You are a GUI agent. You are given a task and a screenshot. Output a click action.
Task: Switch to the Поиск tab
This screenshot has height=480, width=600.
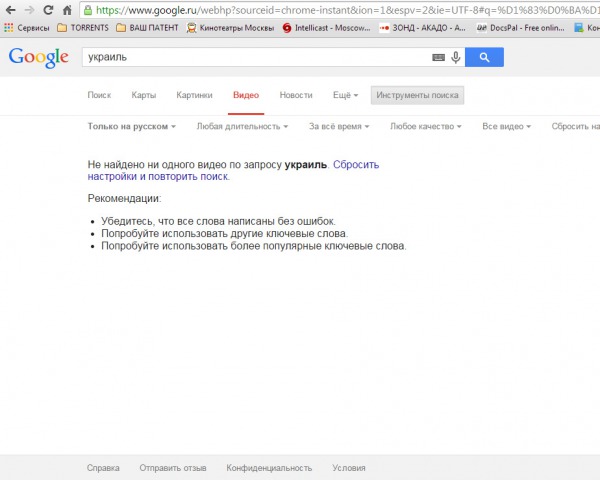tap(99, 95)
